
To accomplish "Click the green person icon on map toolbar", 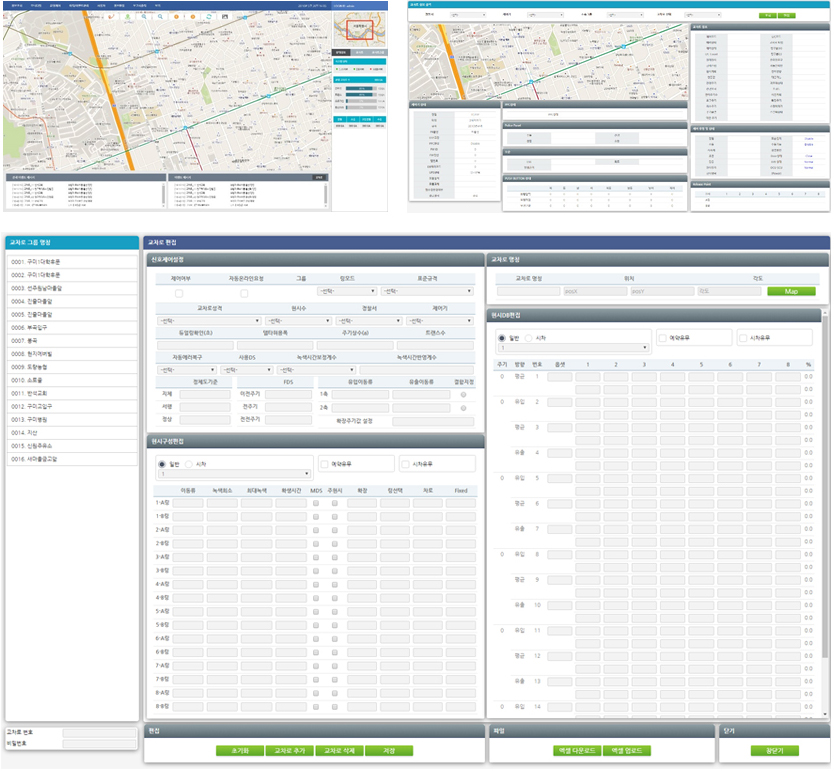I will [128, 16].
